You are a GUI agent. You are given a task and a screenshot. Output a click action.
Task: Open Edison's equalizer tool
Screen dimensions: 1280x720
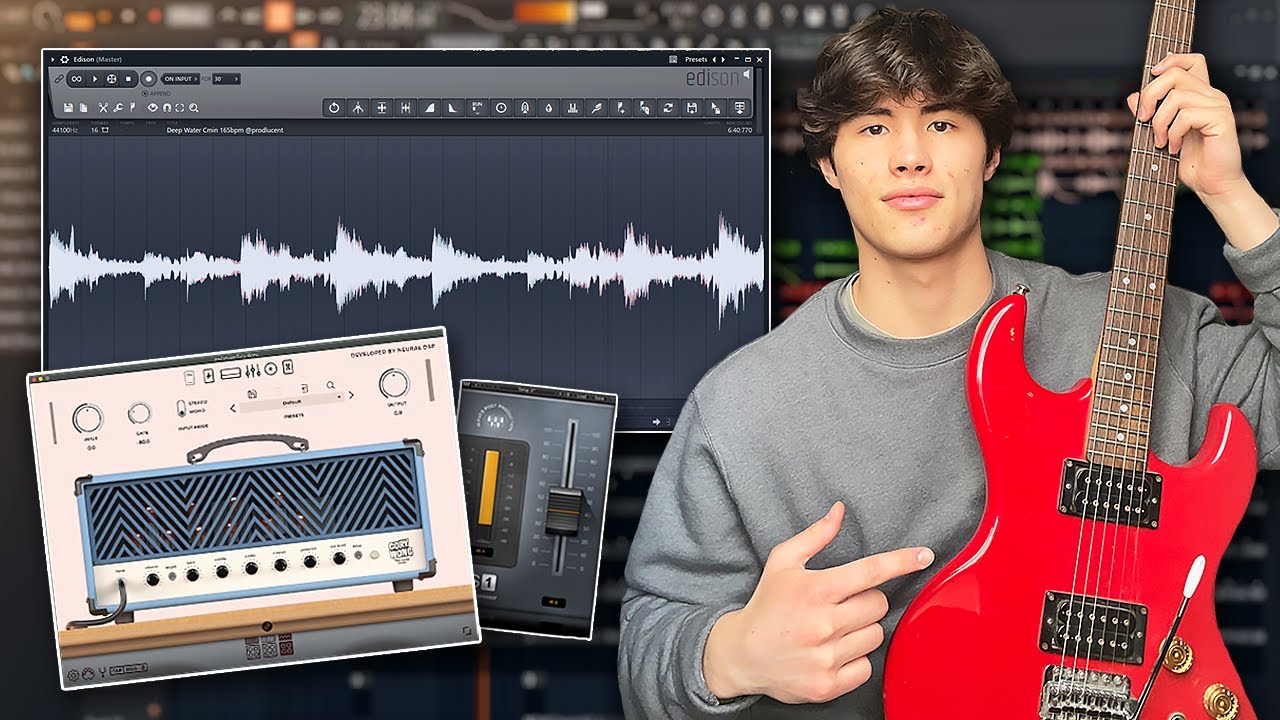(573, 107)
